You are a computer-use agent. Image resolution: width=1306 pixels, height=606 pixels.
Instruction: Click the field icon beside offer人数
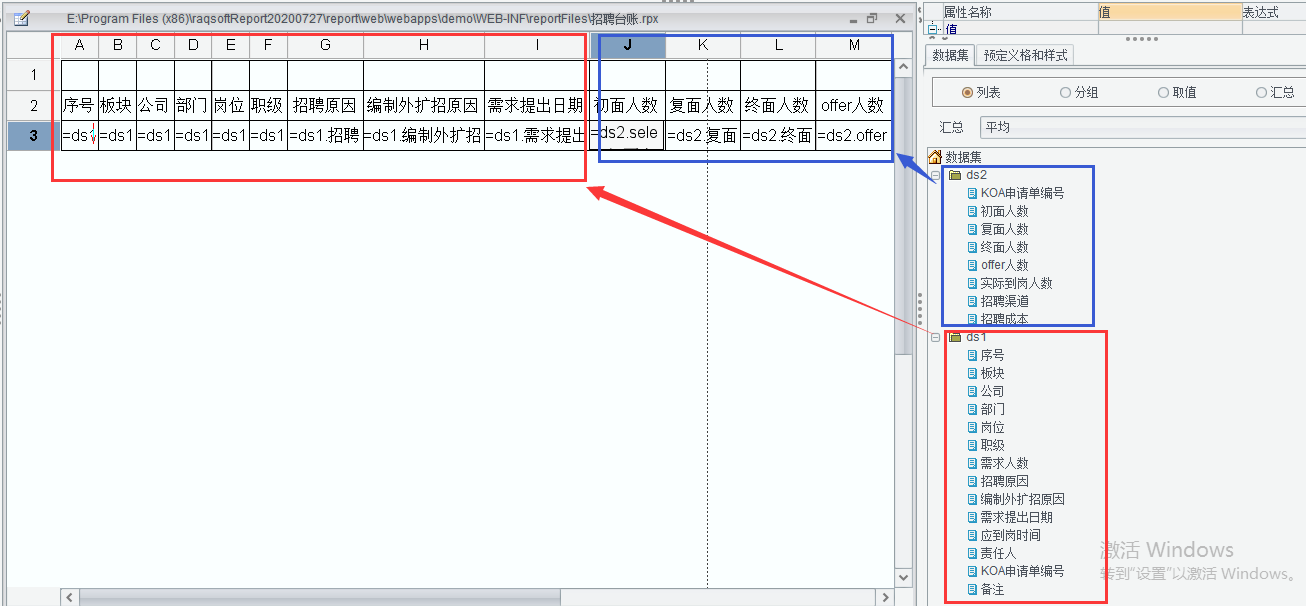click(972, 265)
